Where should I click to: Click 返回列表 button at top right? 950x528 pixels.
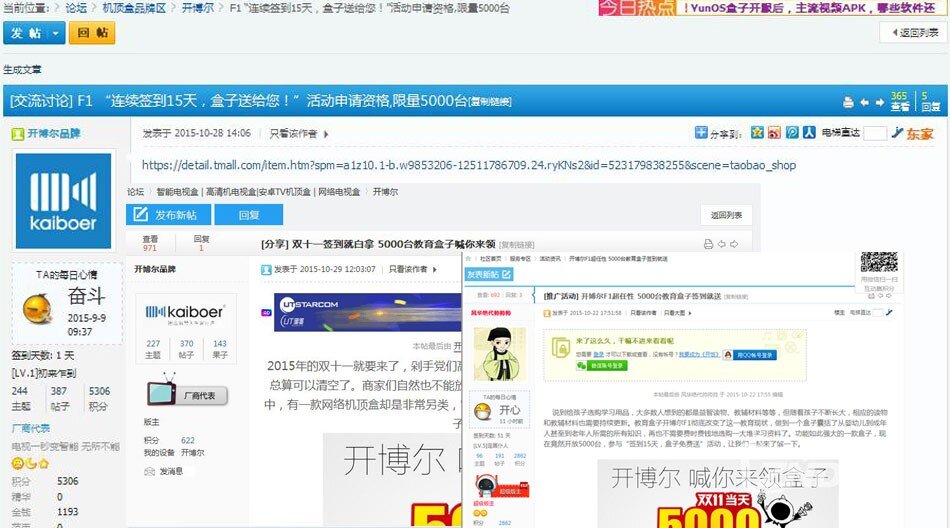(915, 32)
